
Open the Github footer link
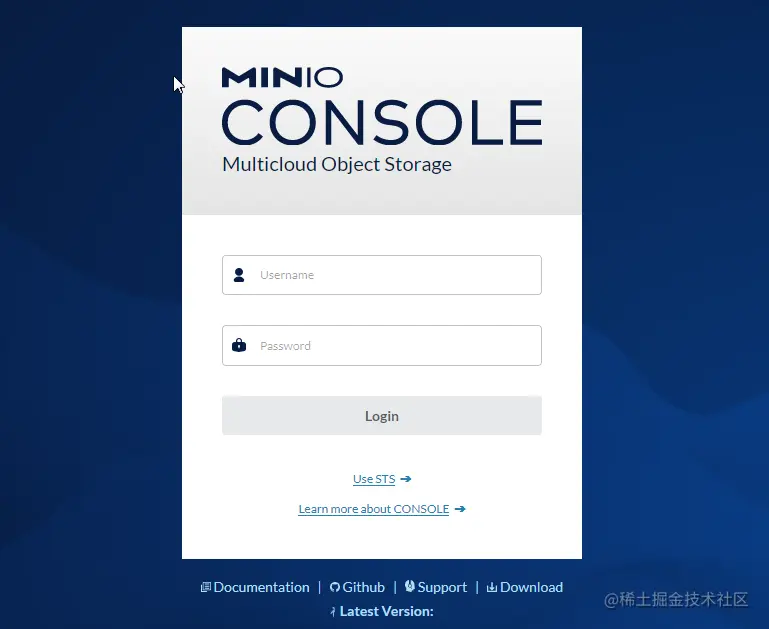pos(363,587)
